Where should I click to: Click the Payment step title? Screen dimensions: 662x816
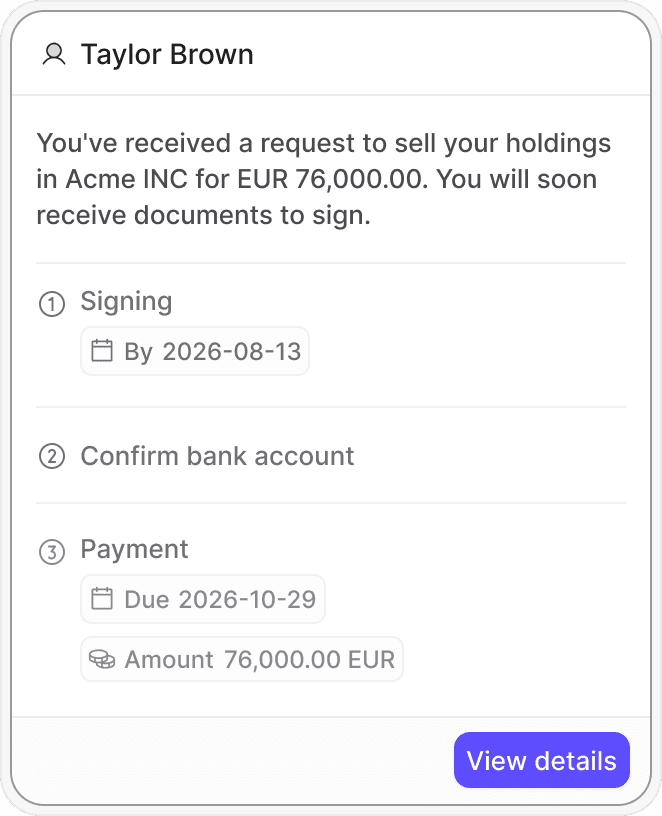(x=134, y=549)
